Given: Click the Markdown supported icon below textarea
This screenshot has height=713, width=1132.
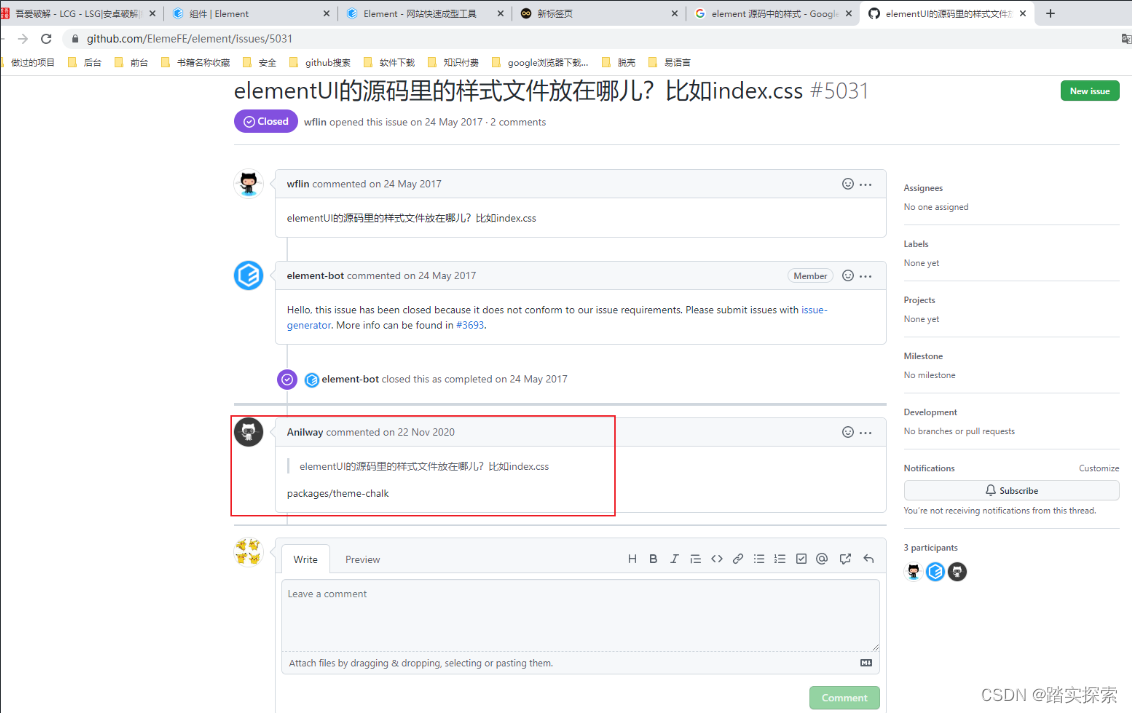Looking at the screenshot, I should pos(866,662).
